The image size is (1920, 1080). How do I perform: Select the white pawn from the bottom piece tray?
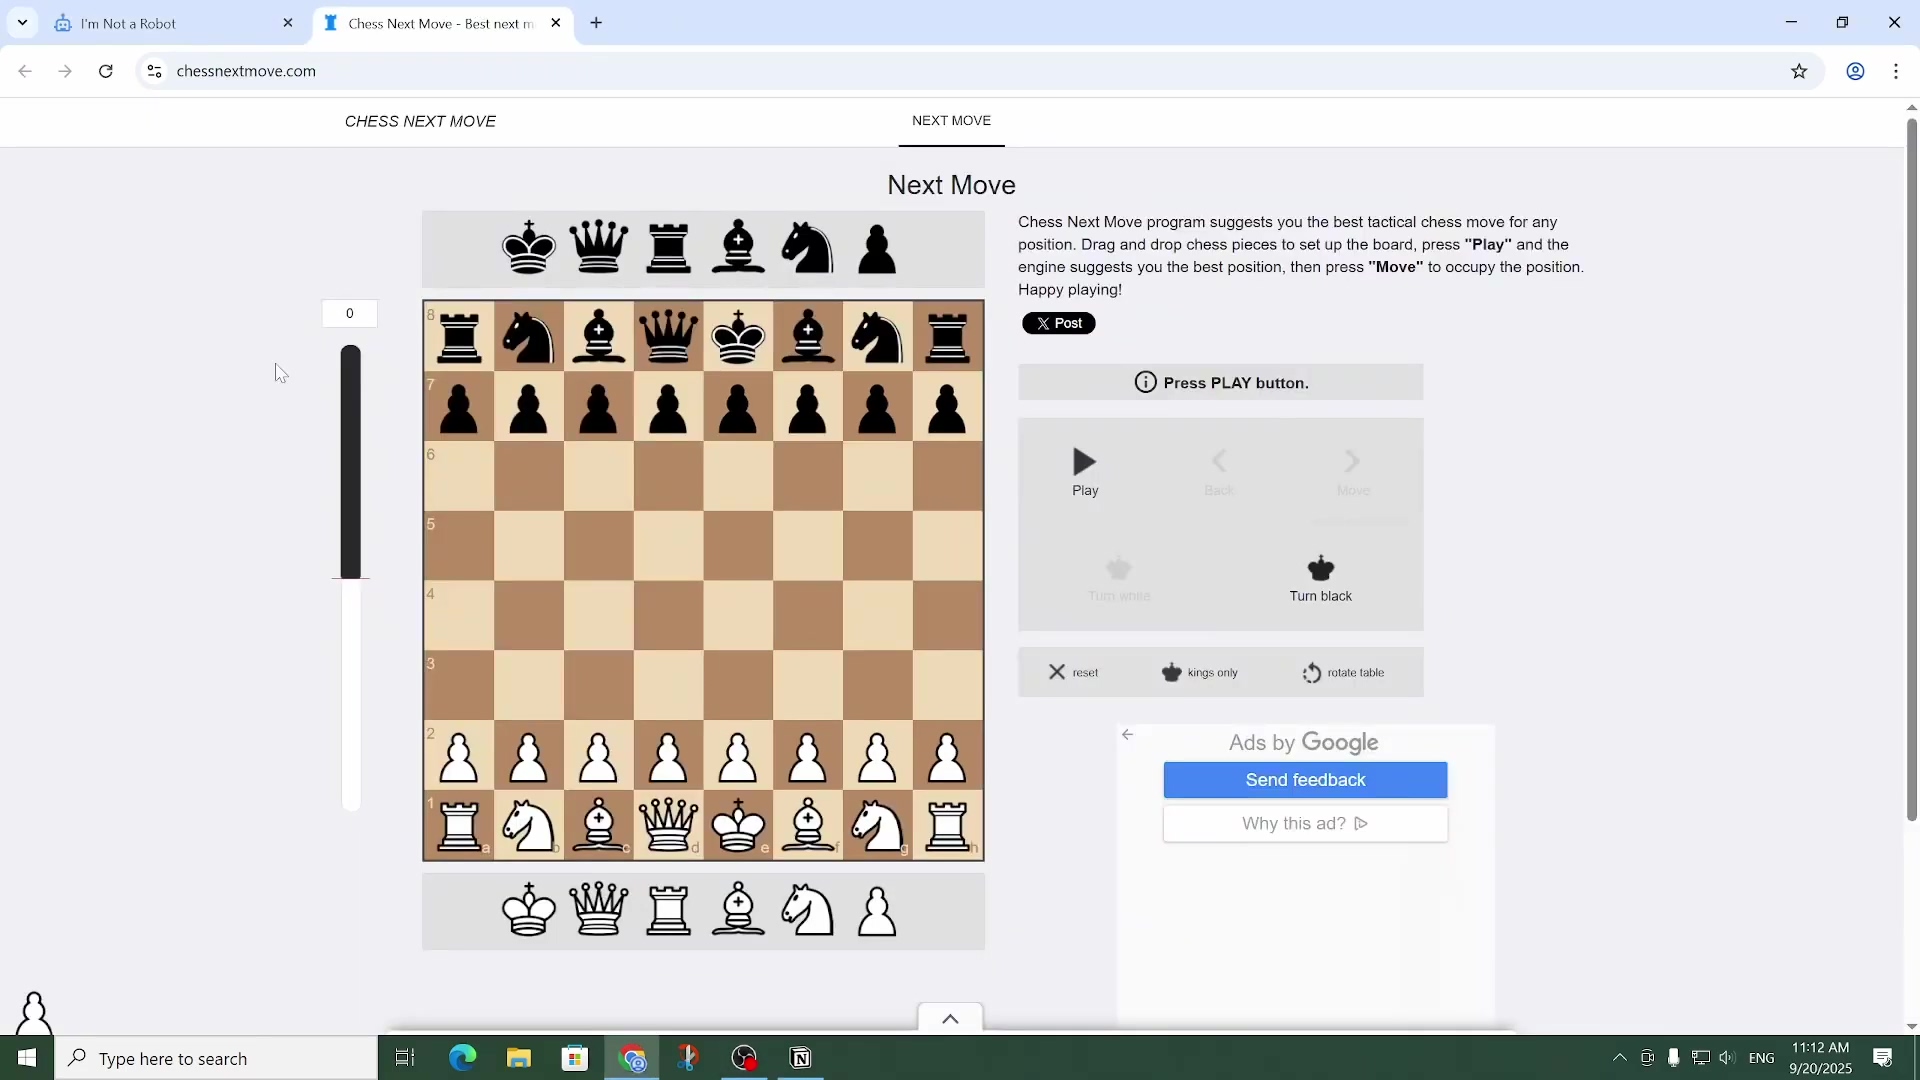coord(878,910)
